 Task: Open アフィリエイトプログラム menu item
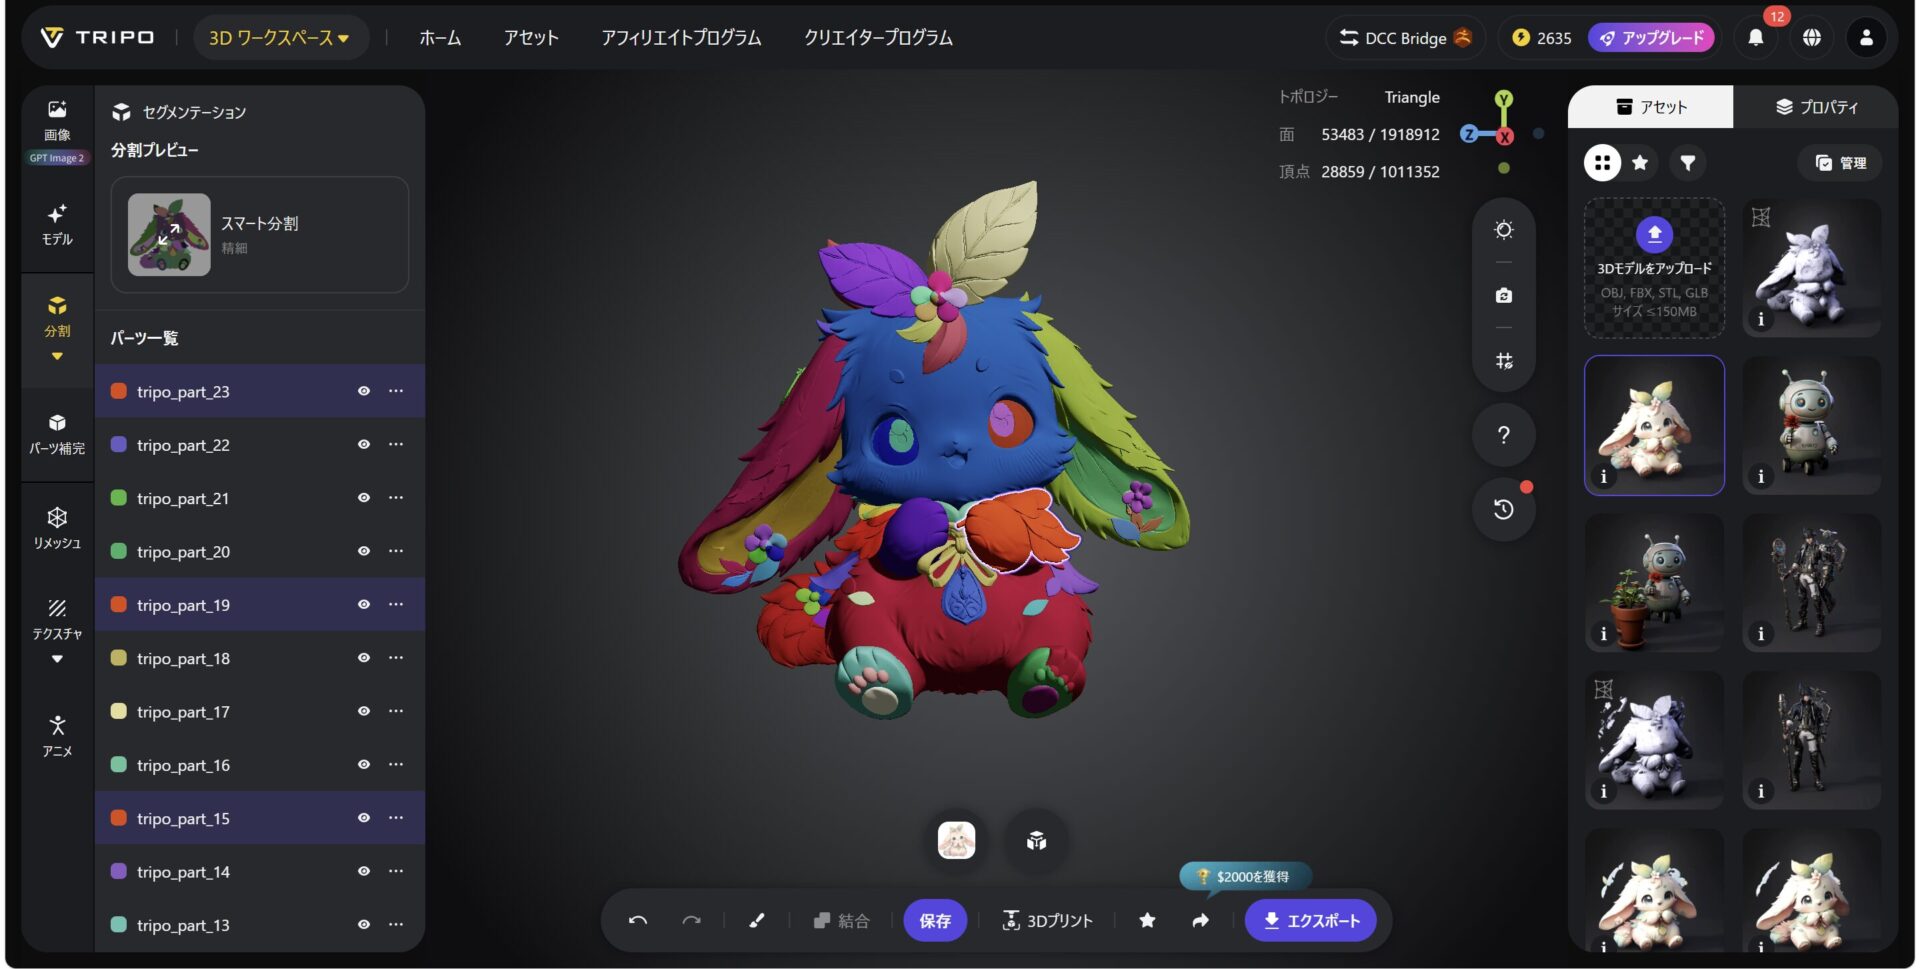coord(681,38)
